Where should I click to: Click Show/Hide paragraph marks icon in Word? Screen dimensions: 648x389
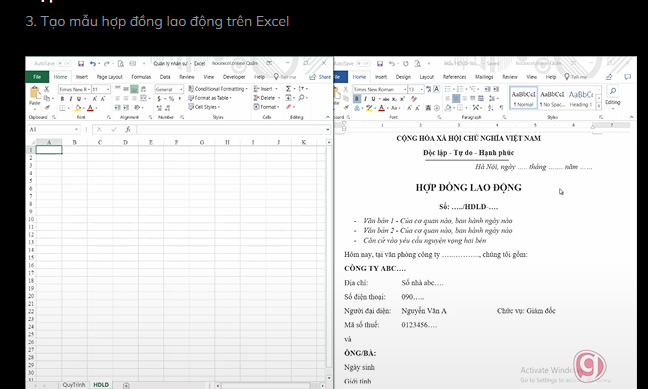[501, 108]
